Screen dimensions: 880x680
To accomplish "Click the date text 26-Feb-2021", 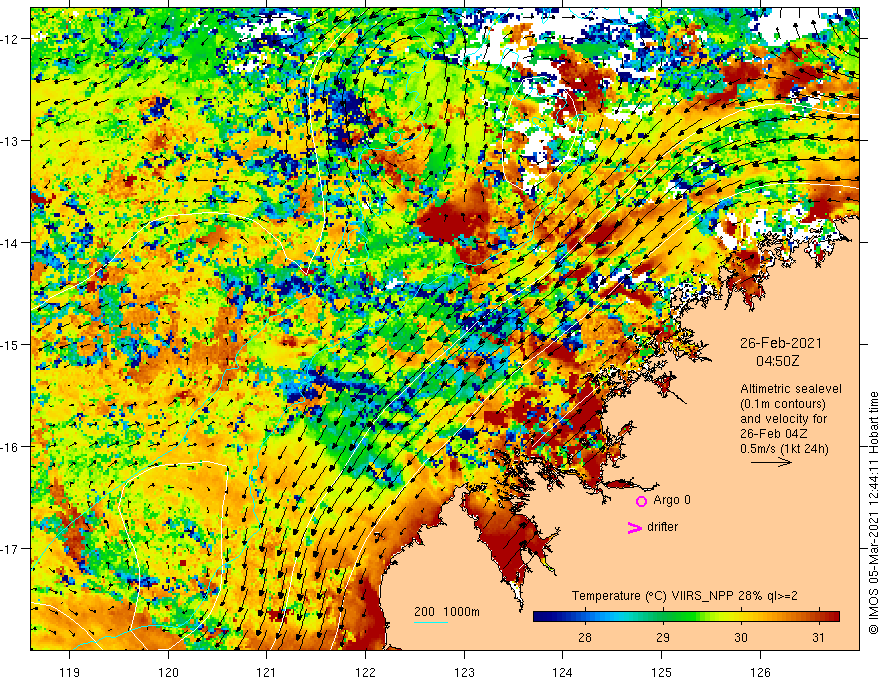I will pyautogui.click(x=781, y=343).
